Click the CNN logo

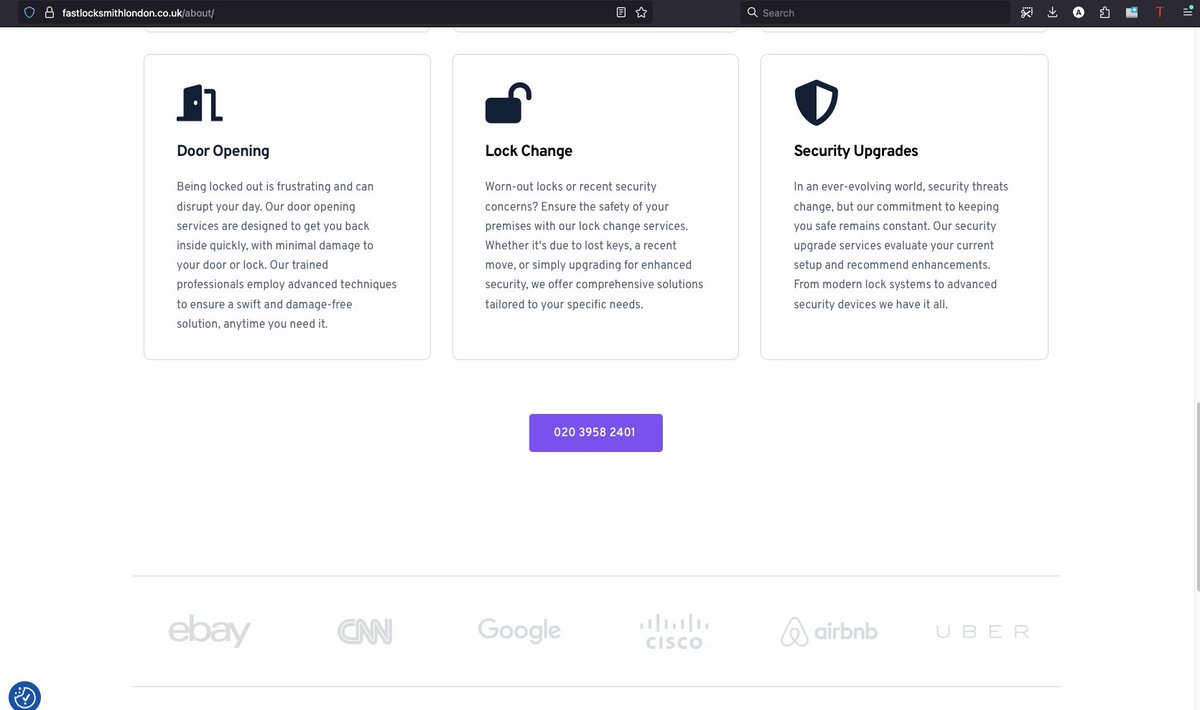click(365, 631)
